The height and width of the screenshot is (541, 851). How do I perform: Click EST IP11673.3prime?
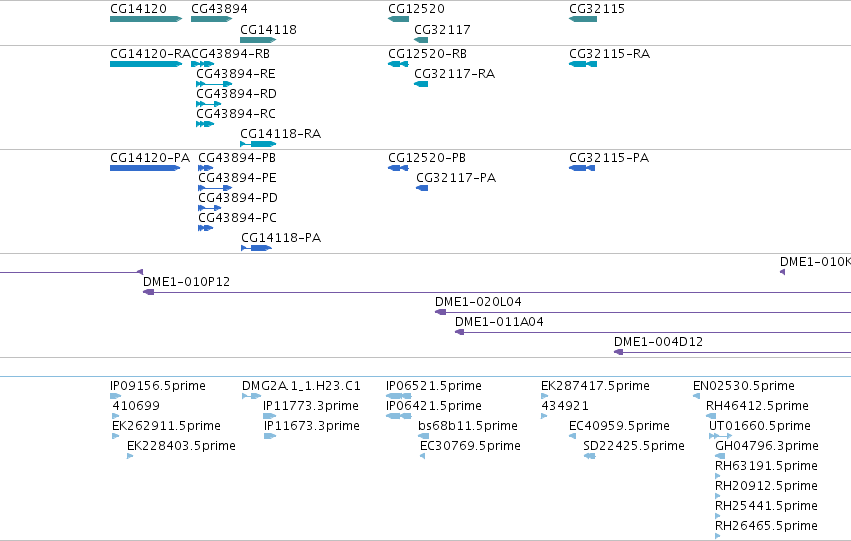270,437
